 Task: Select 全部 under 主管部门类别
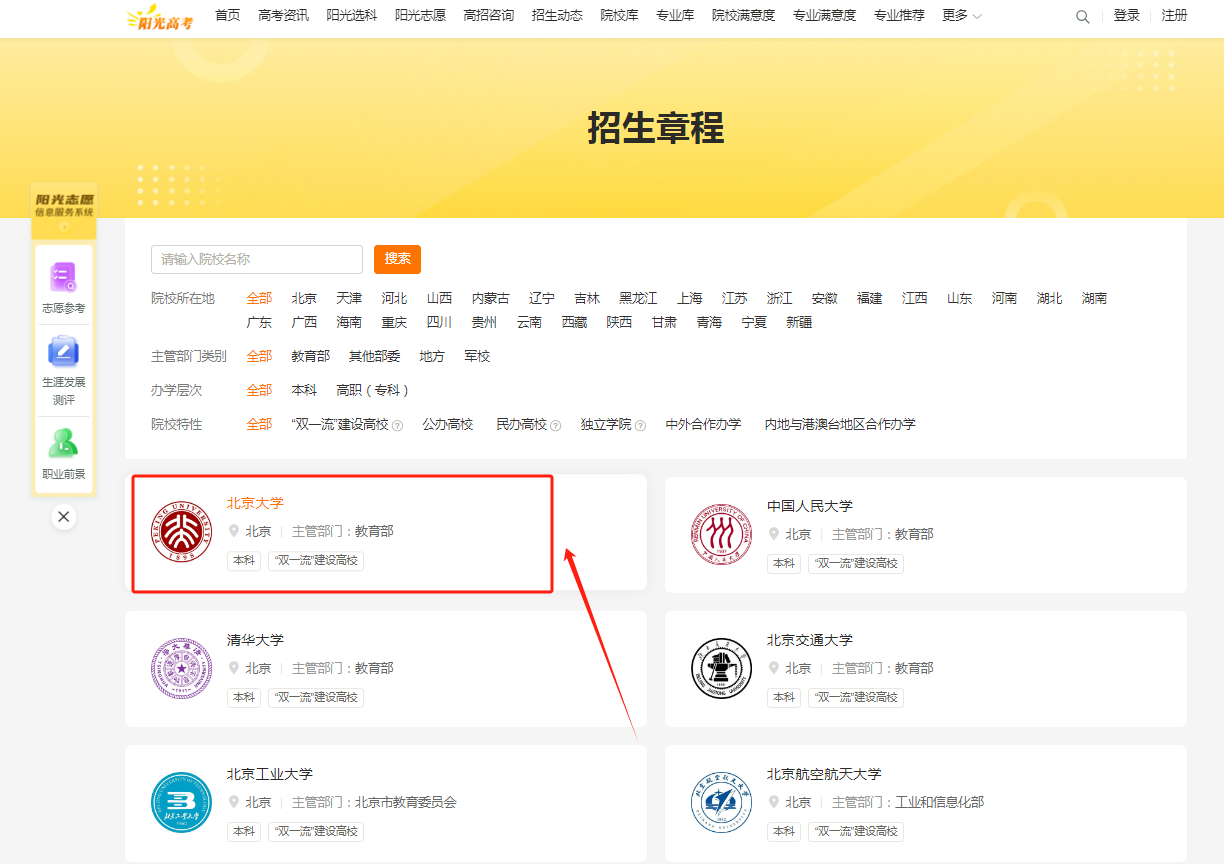(259, 356)
